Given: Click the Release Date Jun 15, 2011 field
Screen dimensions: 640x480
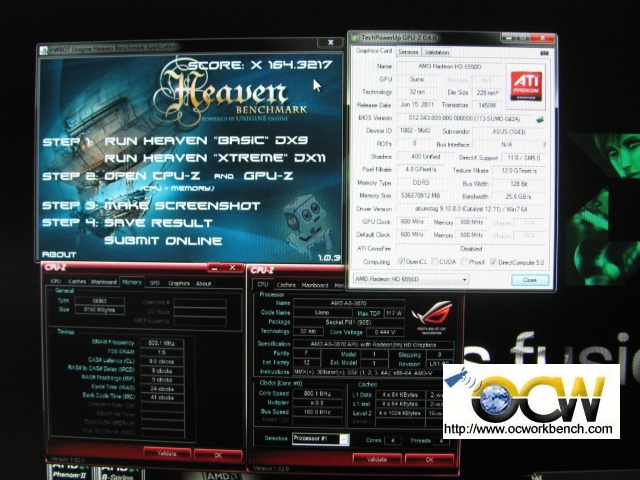Looking at the screenshot, I should (x=417, y=104).
